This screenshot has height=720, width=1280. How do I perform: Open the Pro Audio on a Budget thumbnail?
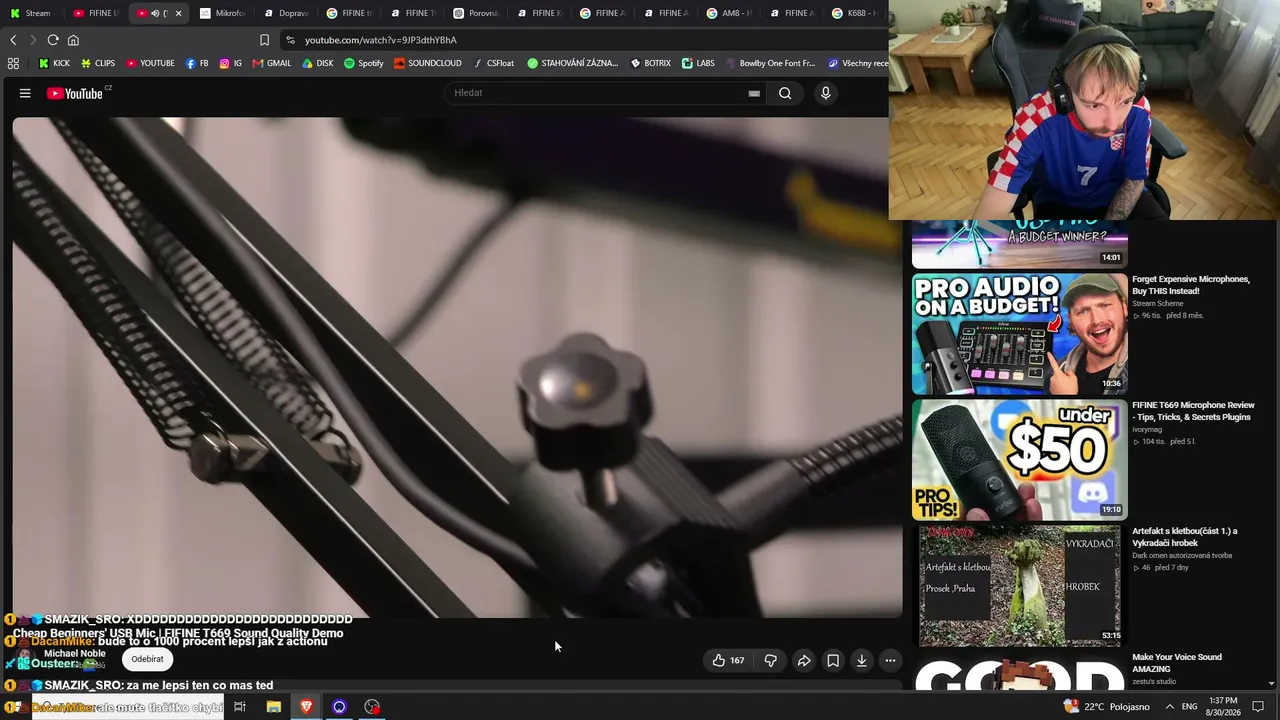pos(1019,334)
